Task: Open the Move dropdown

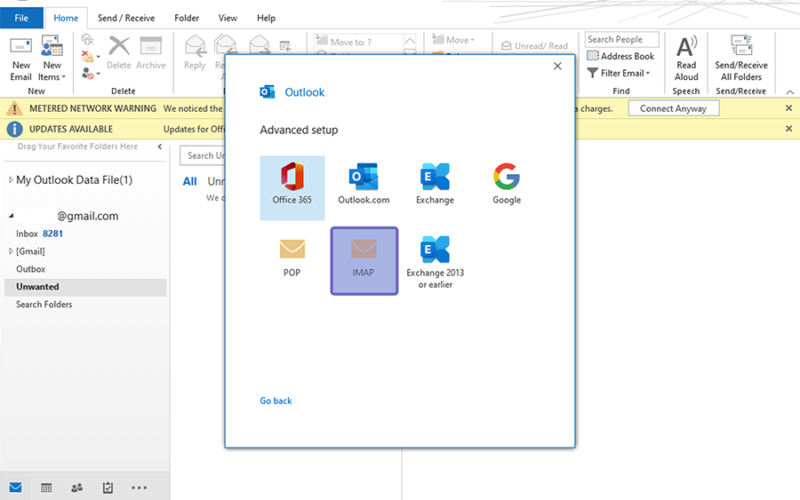Action: [454, 40]
